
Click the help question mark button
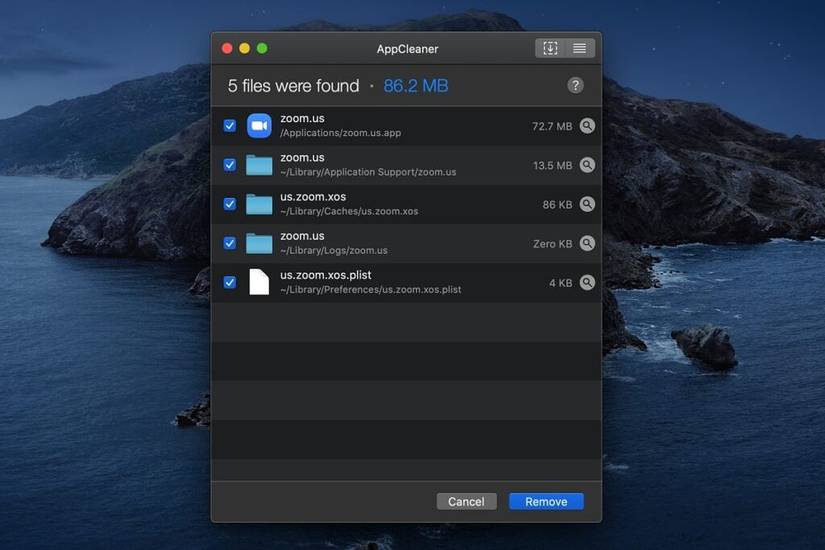click(x=575, y=85)
